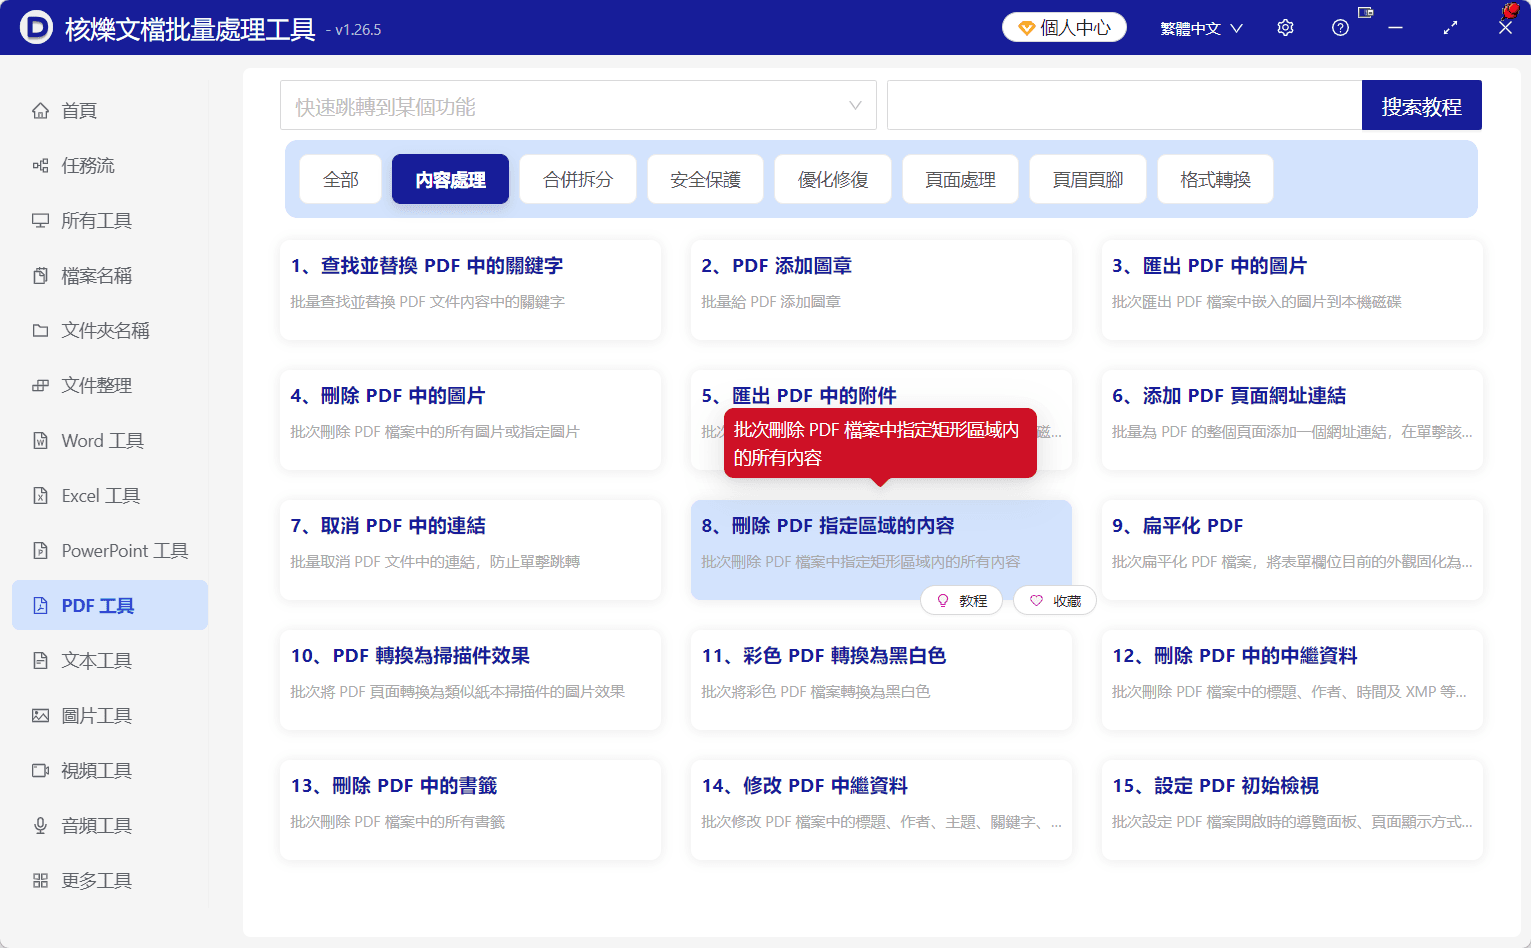Viewport: 1531px width, 948px height.
Task: Click the app logo icon in title bar
Action: [x=36, y=28]
